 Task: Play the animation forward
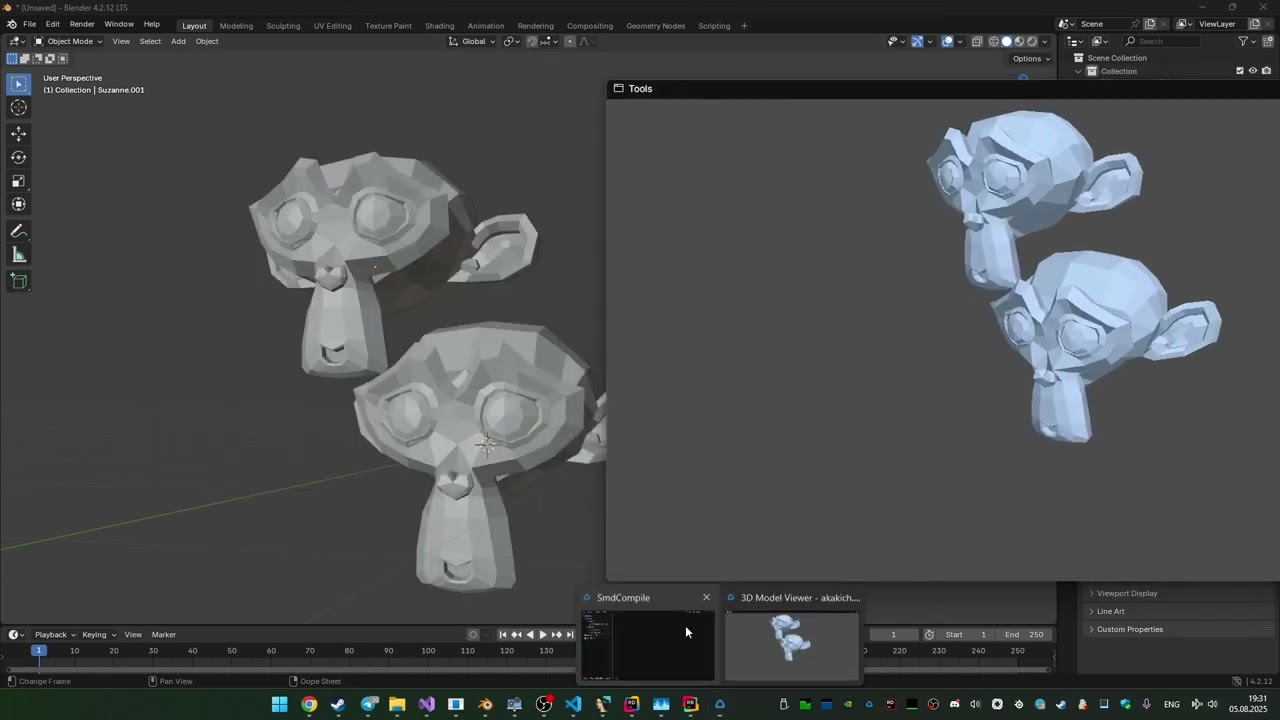pyautogui.click(x=543, y=634)
